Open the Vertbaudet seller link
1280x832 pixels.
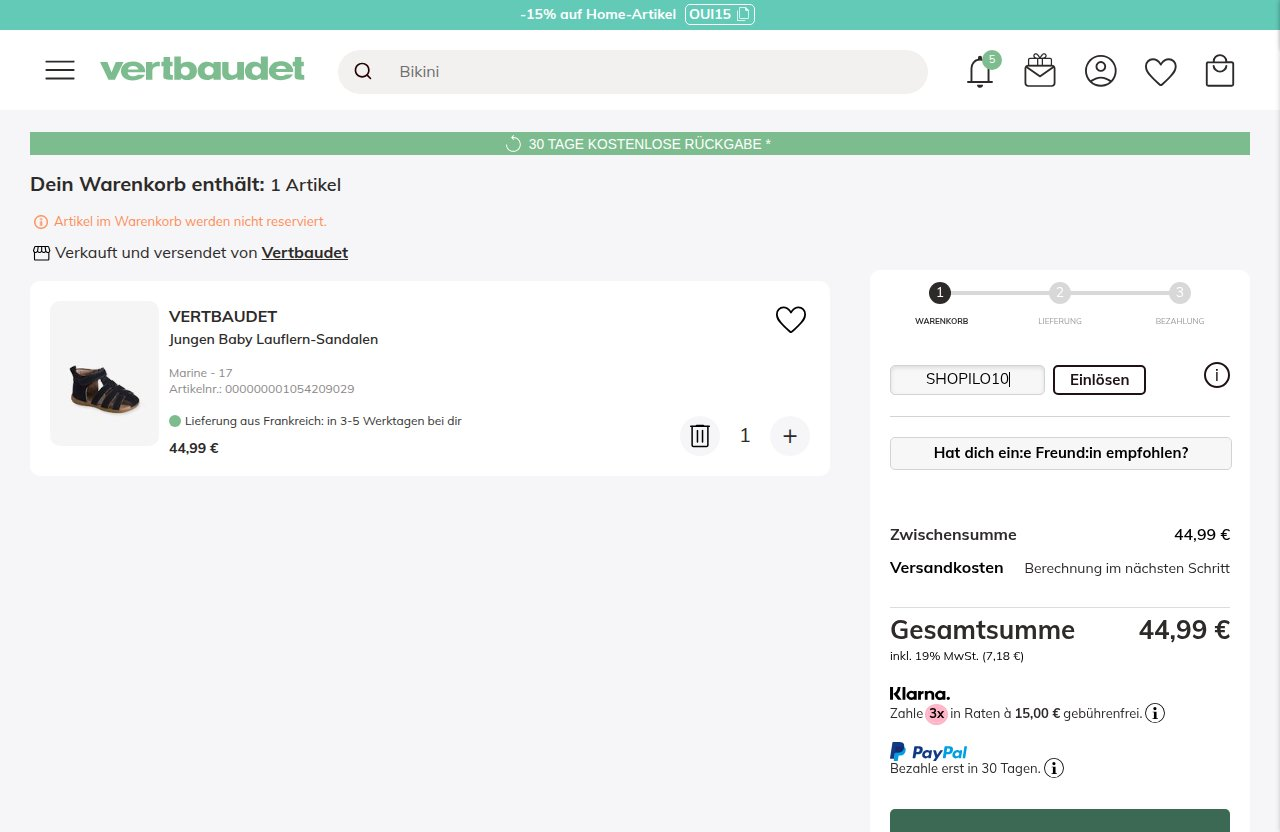[305, 253]
